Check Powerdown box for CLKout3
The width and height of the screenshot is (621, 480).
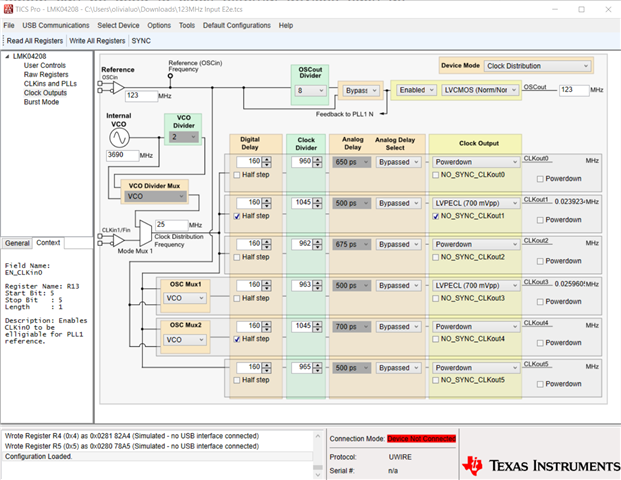tap(540, 302)
